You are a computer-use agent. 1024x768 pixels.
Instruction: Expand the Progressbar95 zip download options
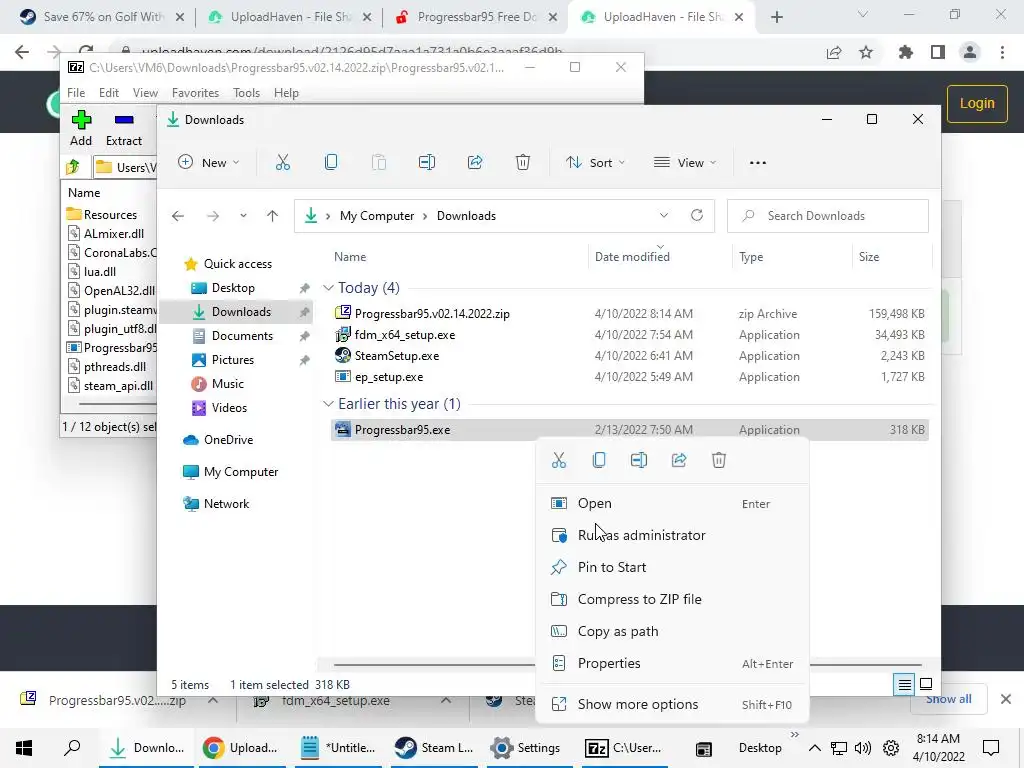click(213, 700)
